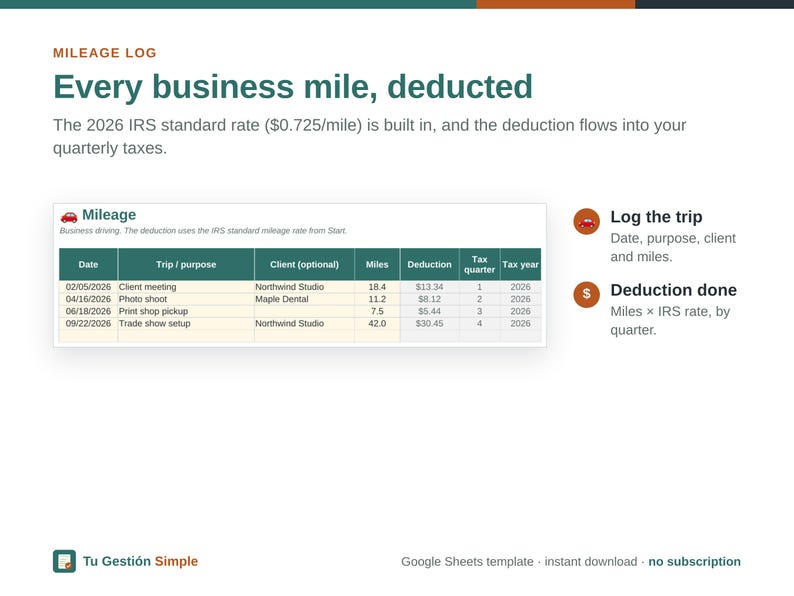Click tax quarter 1 in the Client meeting row
Screen dimensions: 794x596
pyautogui.click(x=480, y=287)
